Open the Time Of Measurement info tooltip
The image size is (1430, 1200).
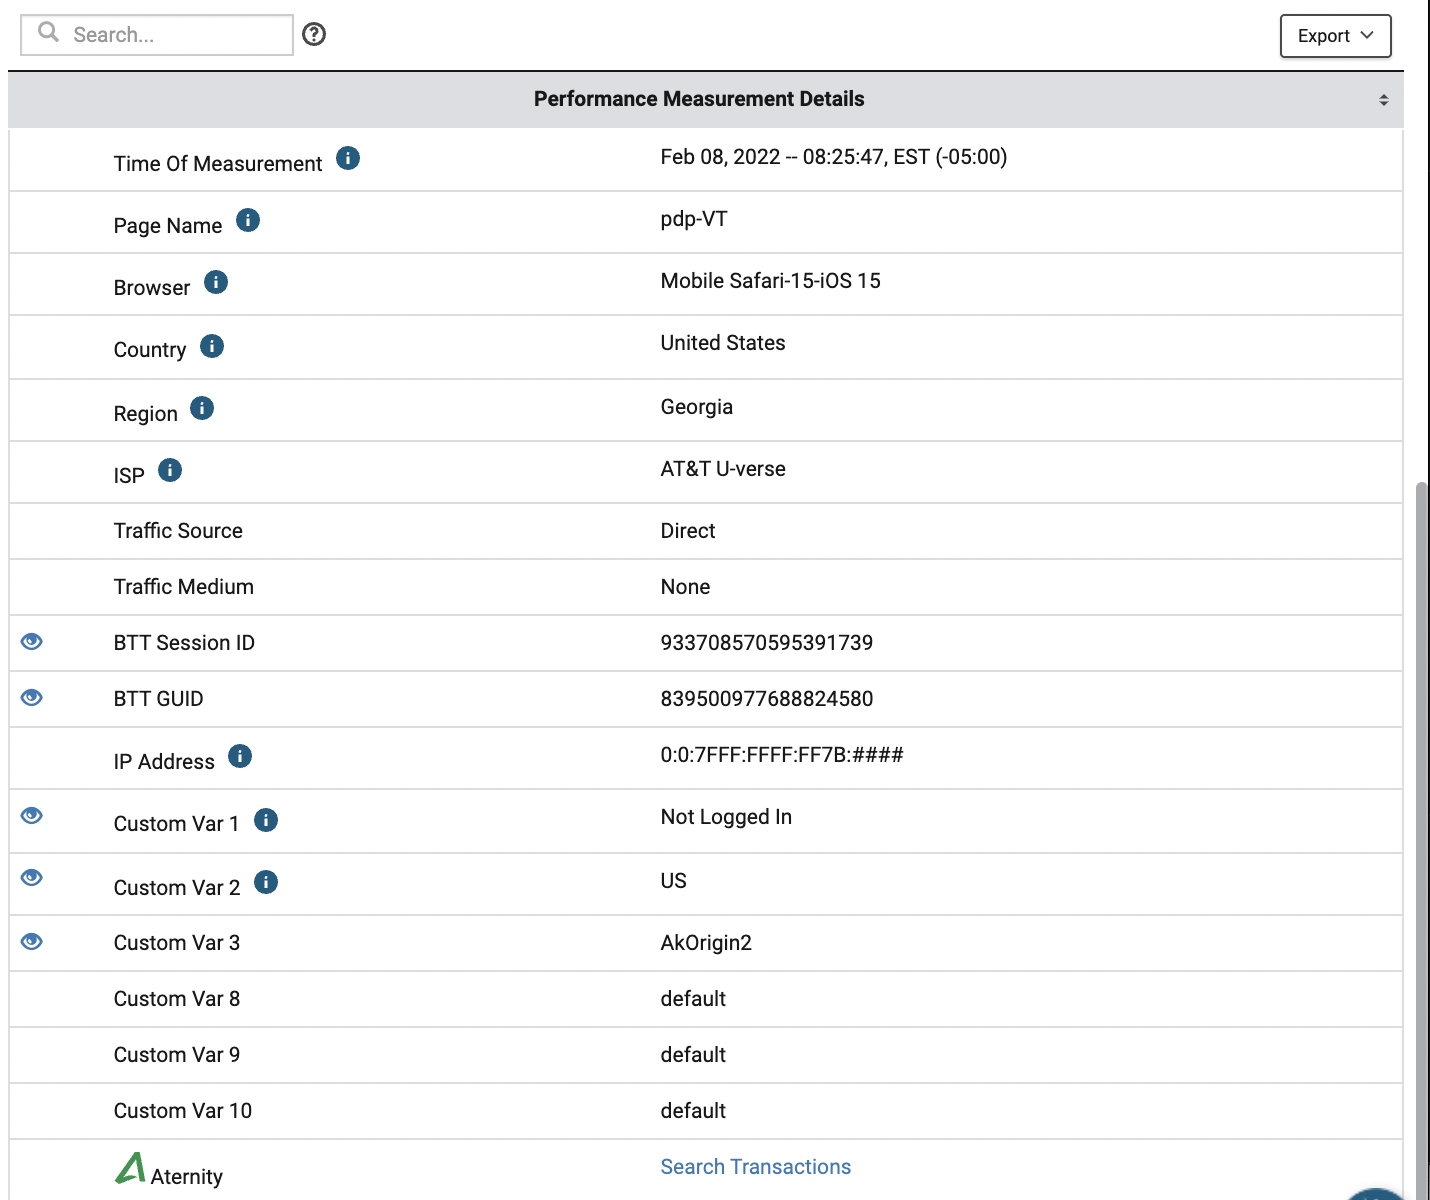click(347, 158)
